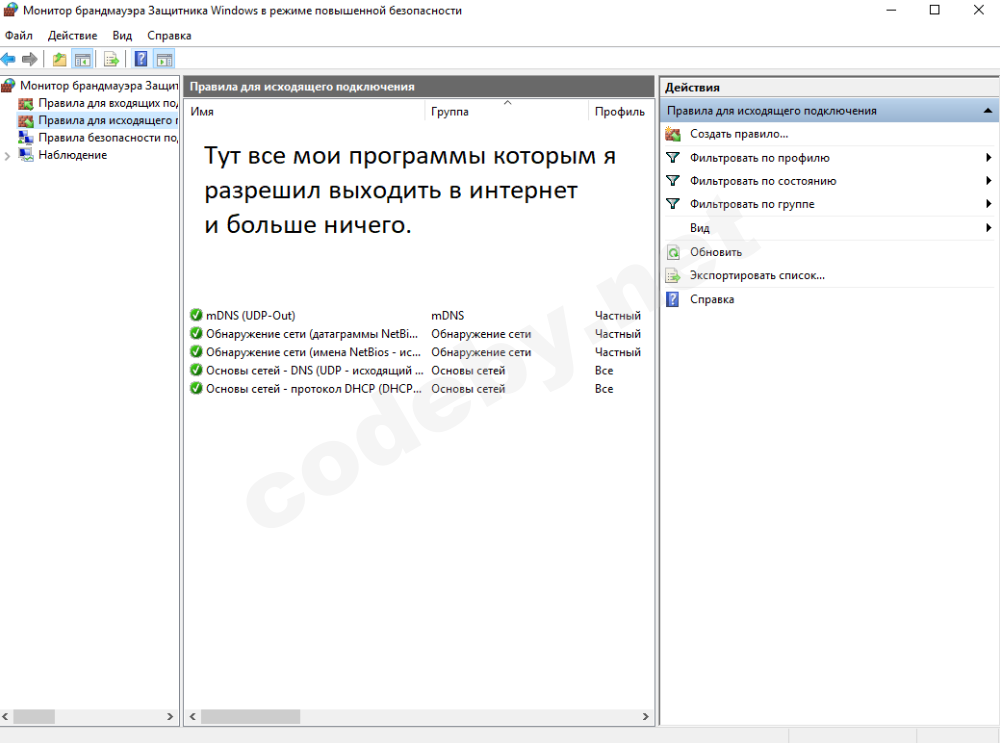Toggle the action pane with its toolbar icon
The width and height of the screenshot is (1000, 743).
(x=163, y=58)
